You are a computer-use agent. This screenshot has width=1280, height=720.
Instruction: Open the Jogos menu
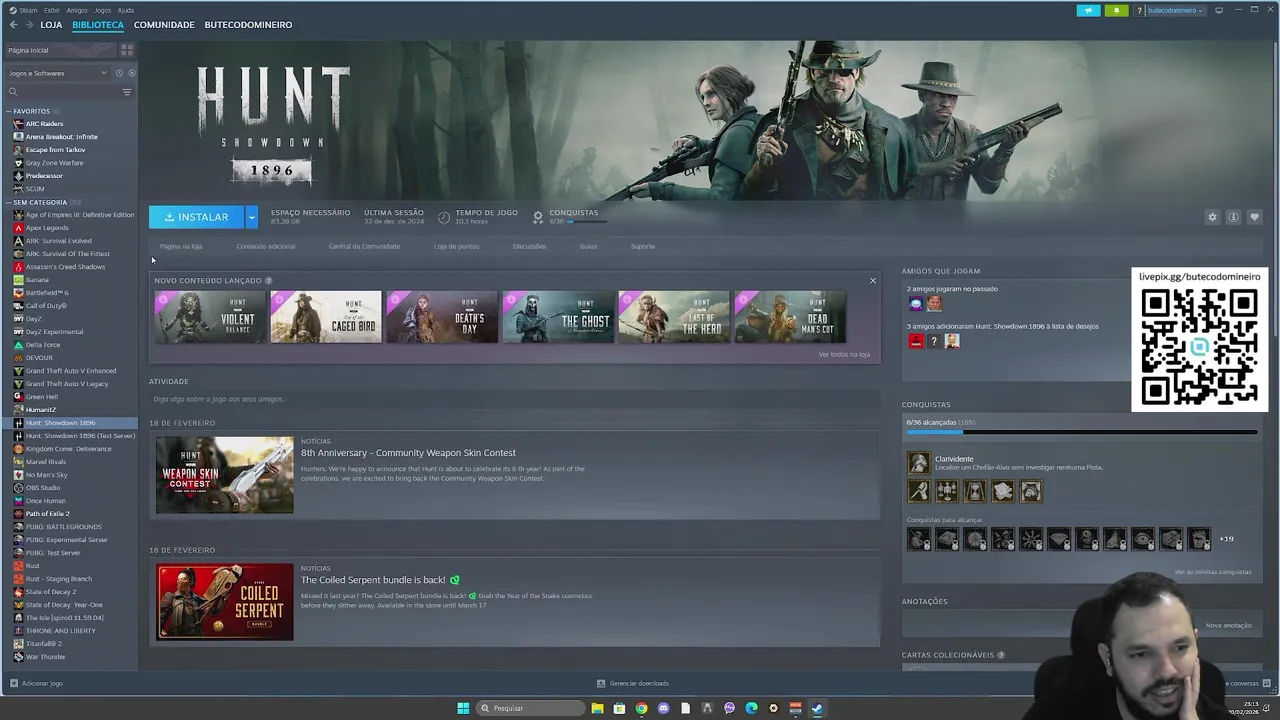click(103, 10)
